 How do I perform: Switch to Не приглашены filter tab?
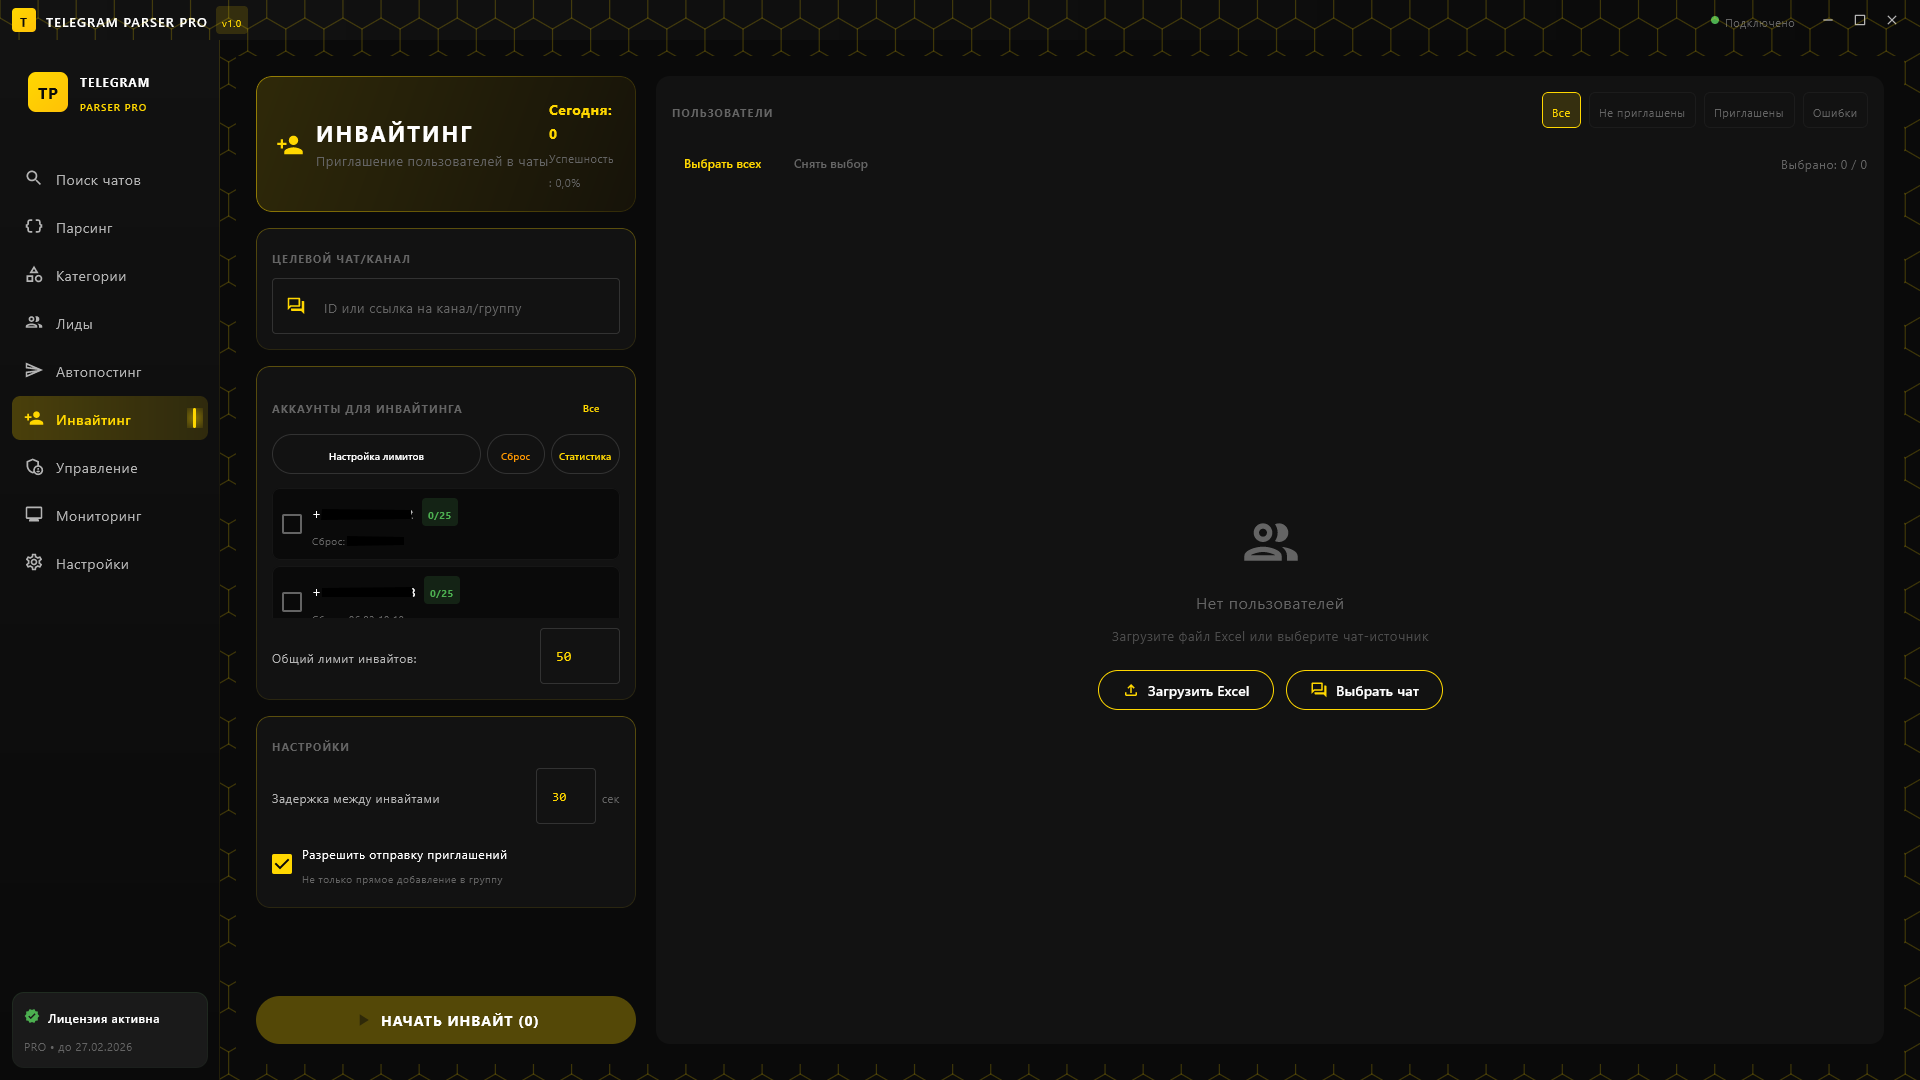(1641, 112)
